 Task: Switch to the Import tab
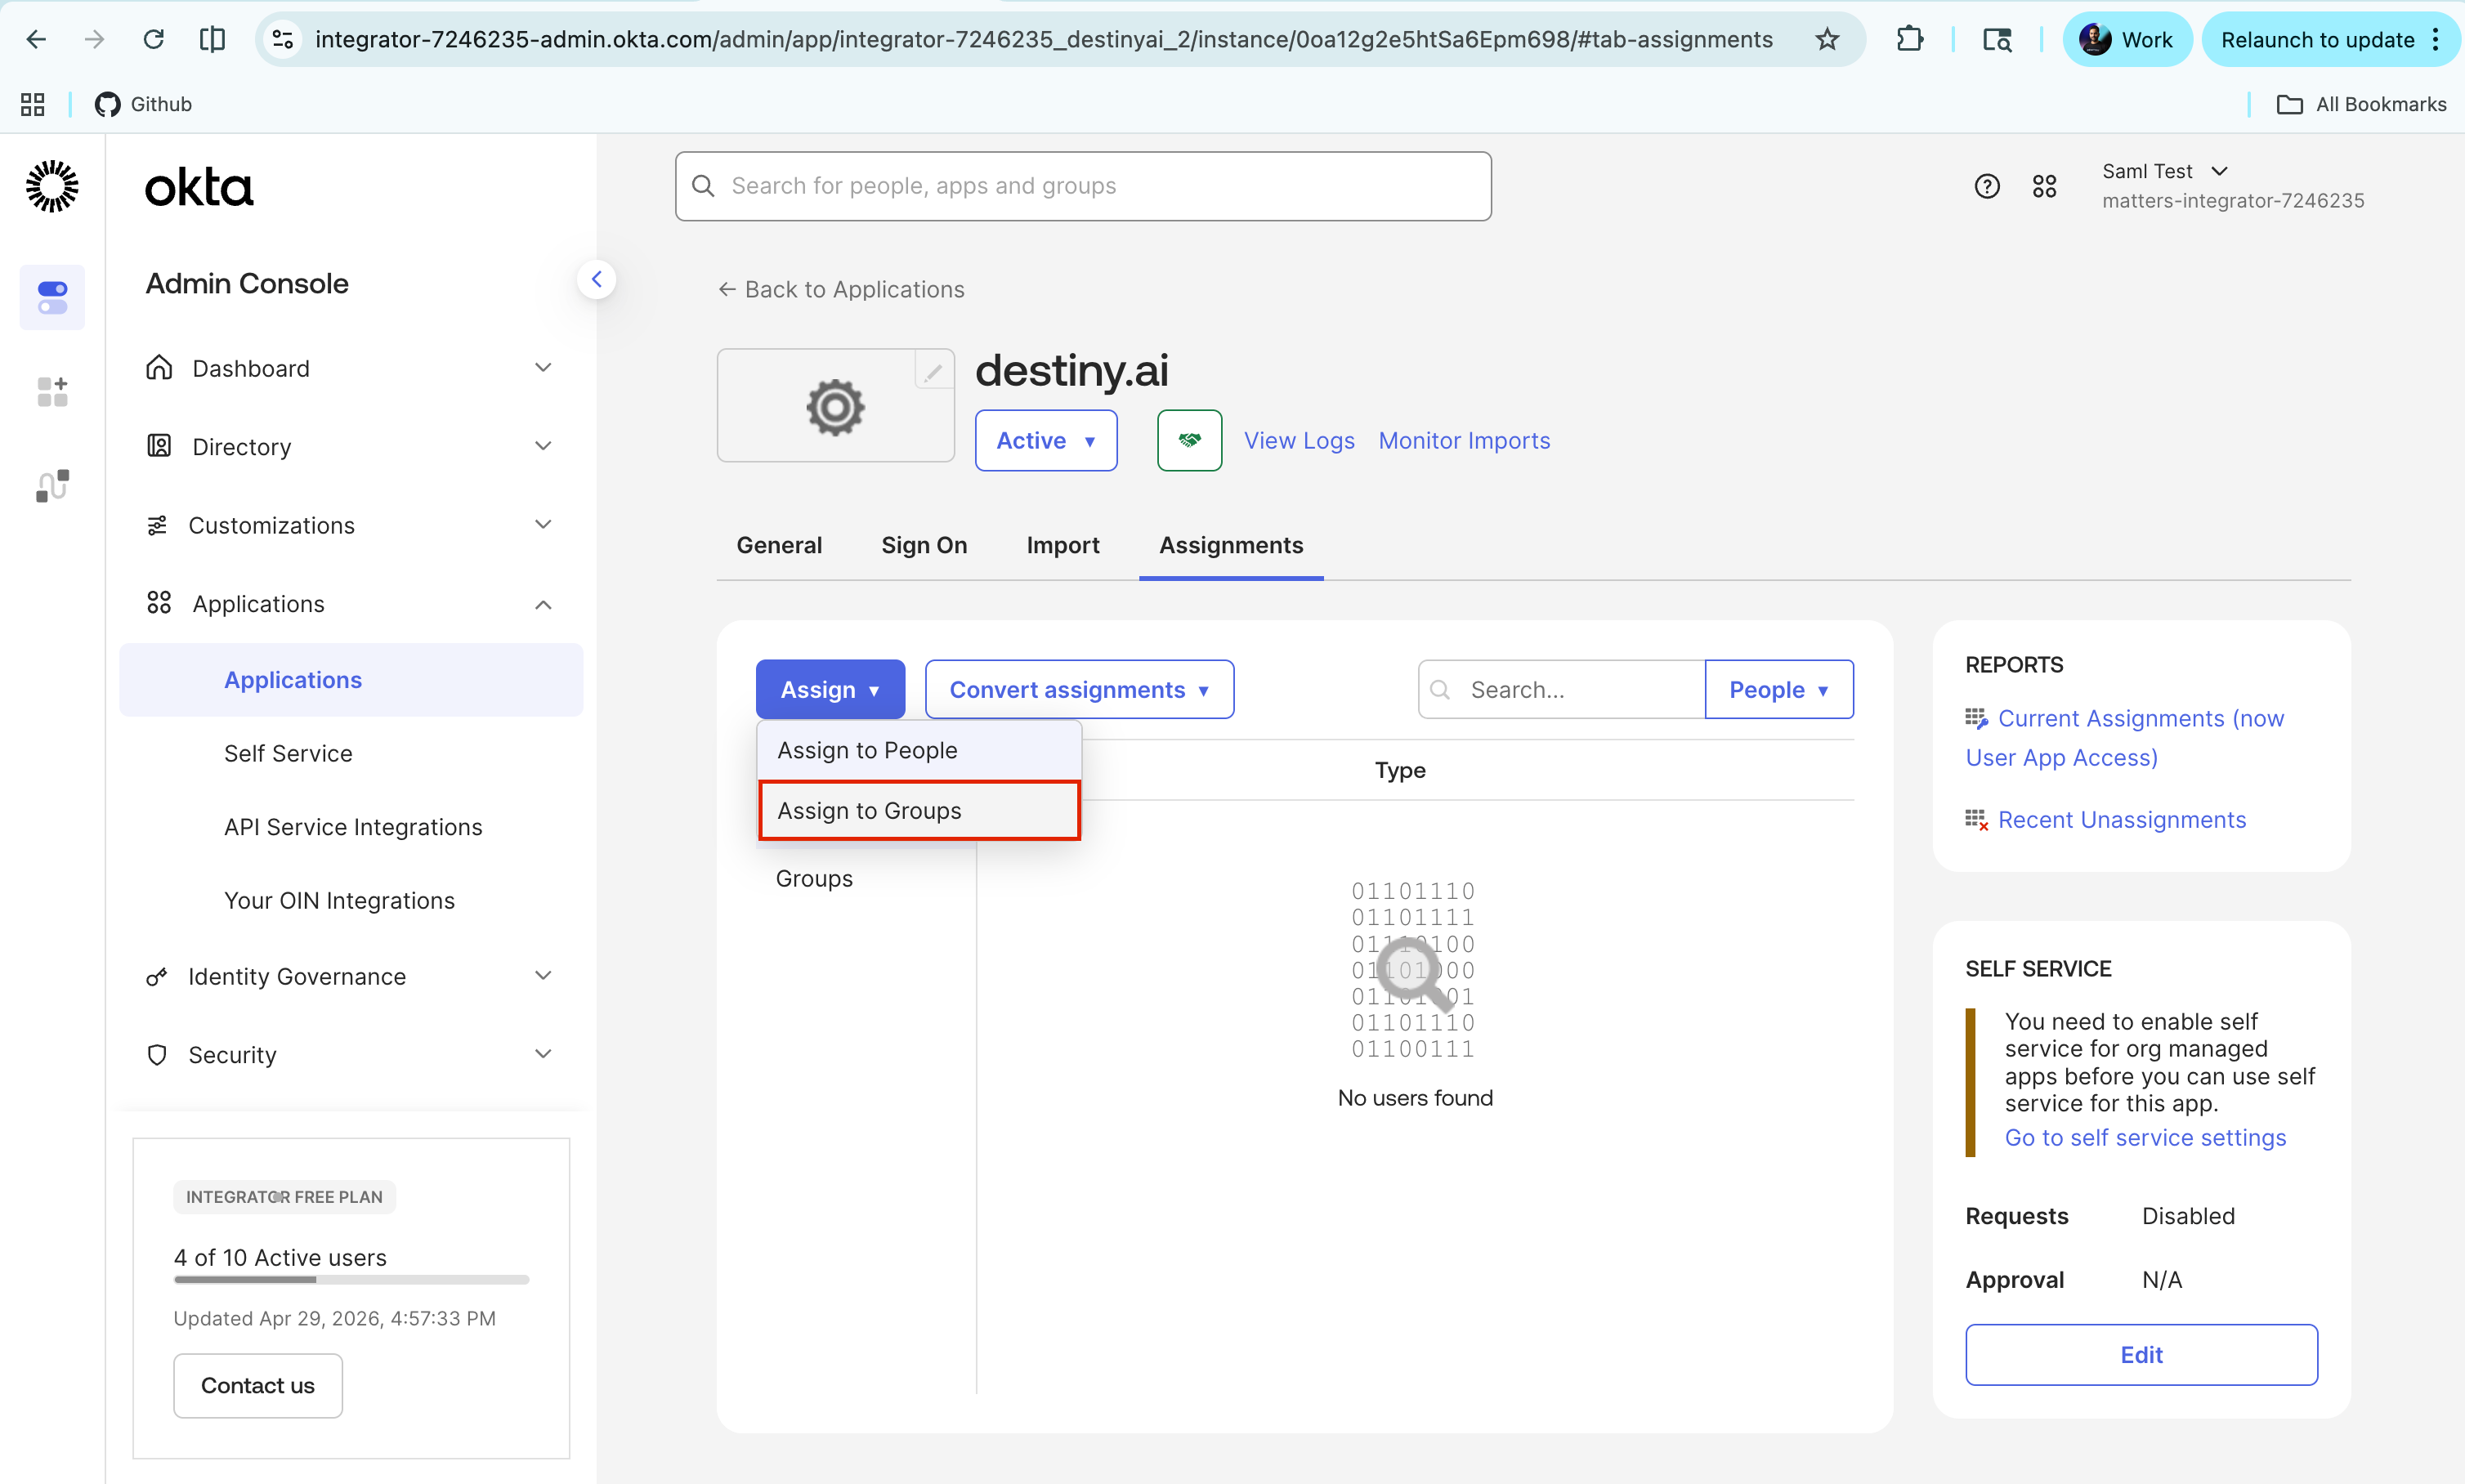click(1062, 545)
